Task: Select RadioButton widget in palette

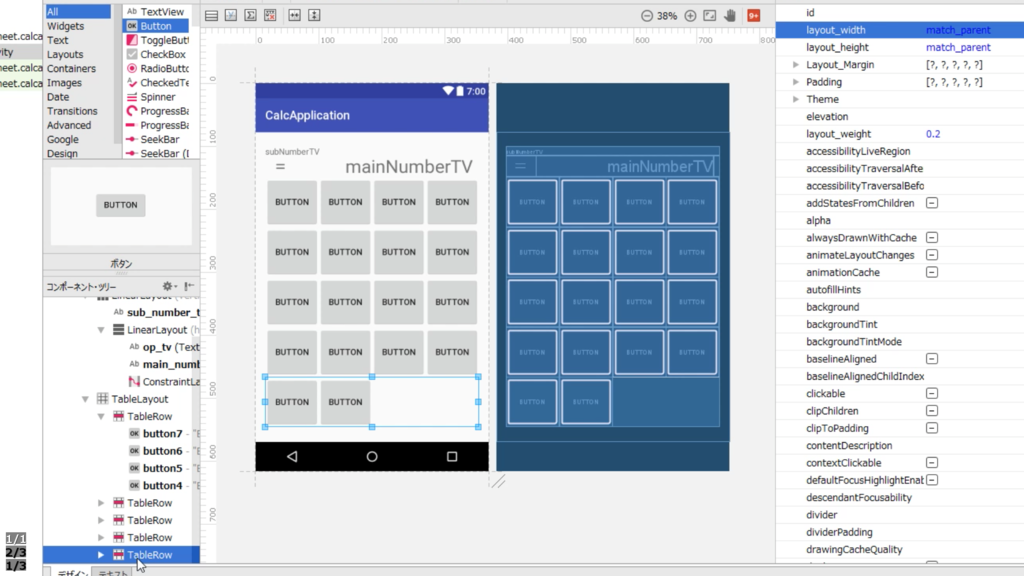Action: pyautogui.click(x=157, y=69)
